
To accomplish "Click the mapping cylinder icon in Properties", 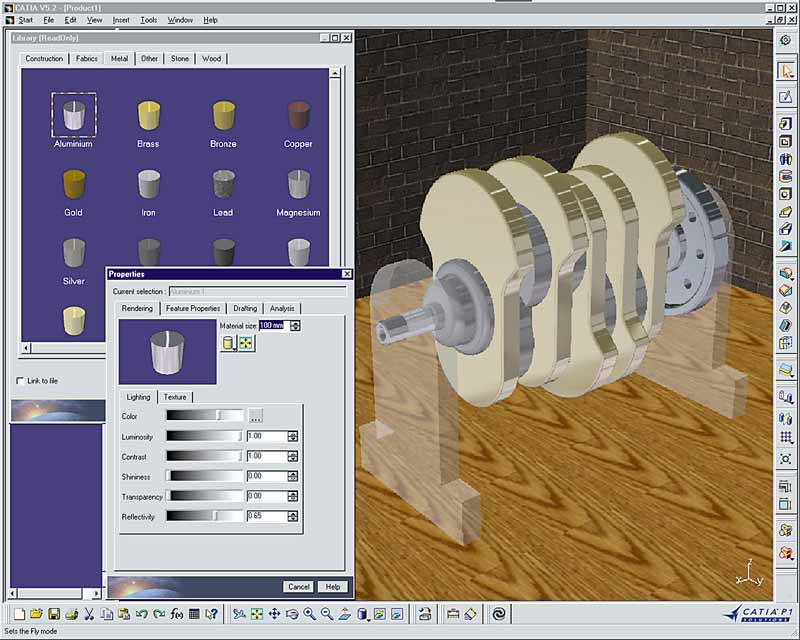I will (229, 343).
